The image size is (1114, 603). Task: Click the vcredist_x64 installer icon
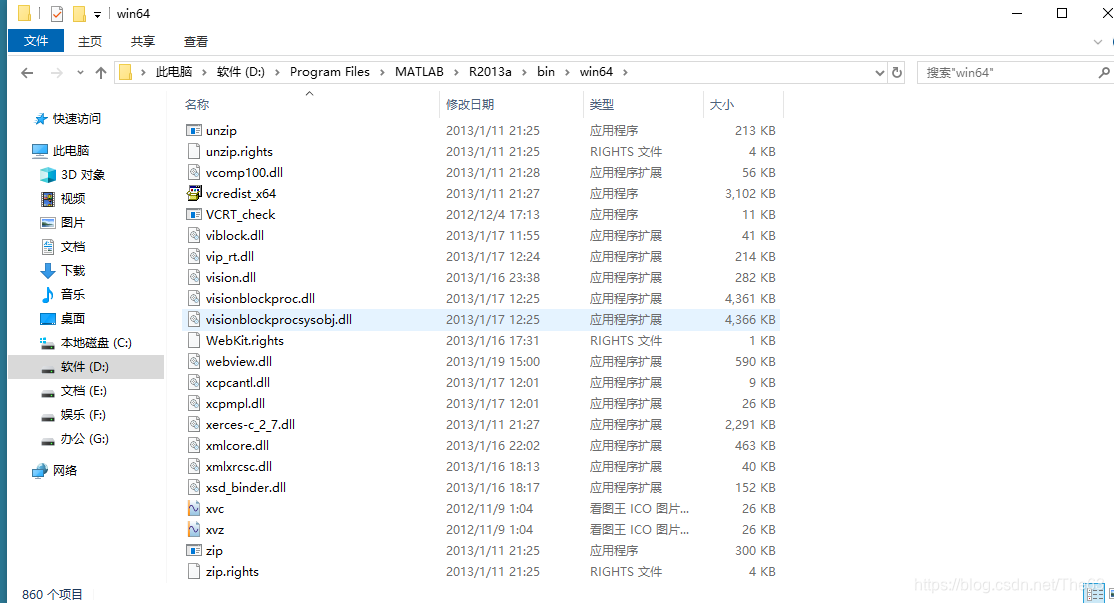193,193
